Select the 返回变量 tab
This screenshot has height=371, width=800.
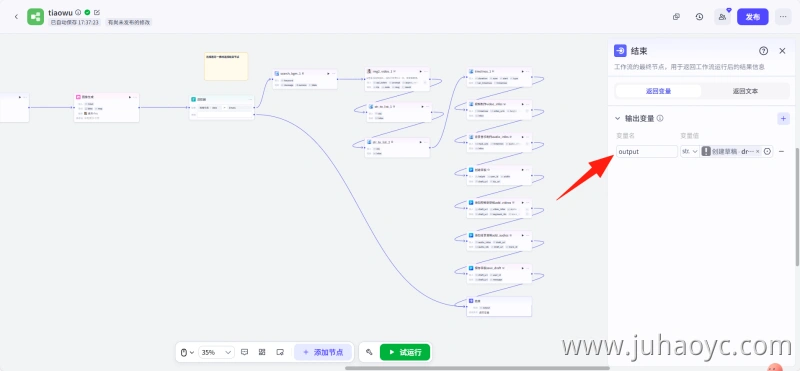tap(658, 91)
